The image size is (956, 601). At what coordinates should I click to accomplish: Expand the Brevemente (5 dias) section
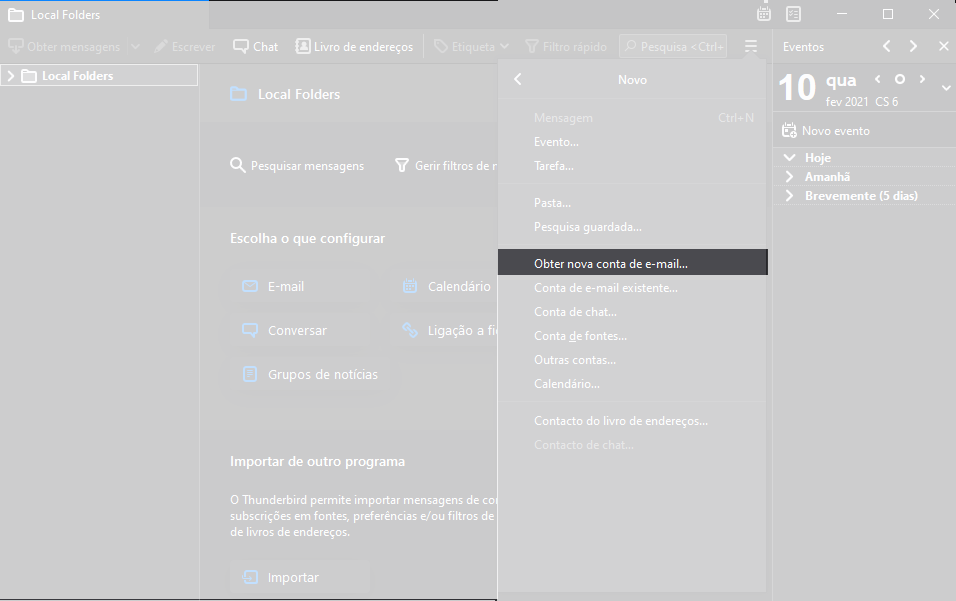point(790,196)
